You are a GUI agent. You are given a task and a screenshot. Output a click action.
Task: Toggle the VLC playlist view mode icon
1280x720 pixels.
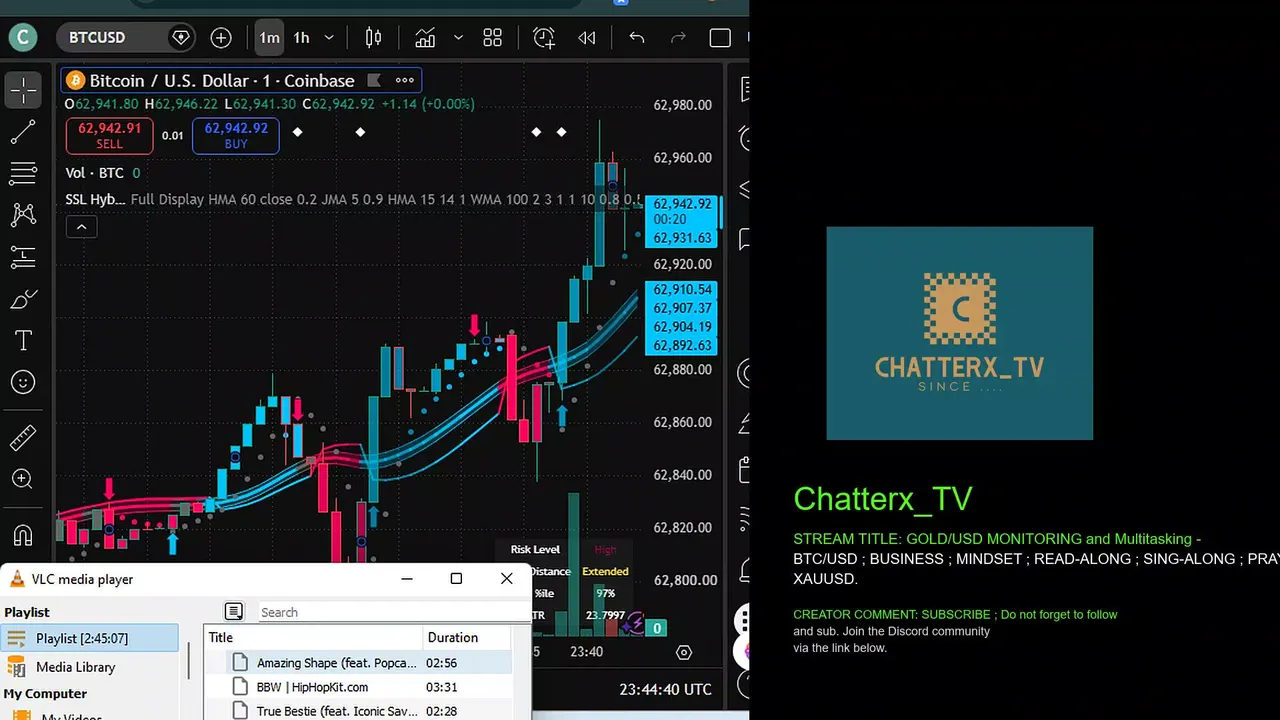[233, 611]
